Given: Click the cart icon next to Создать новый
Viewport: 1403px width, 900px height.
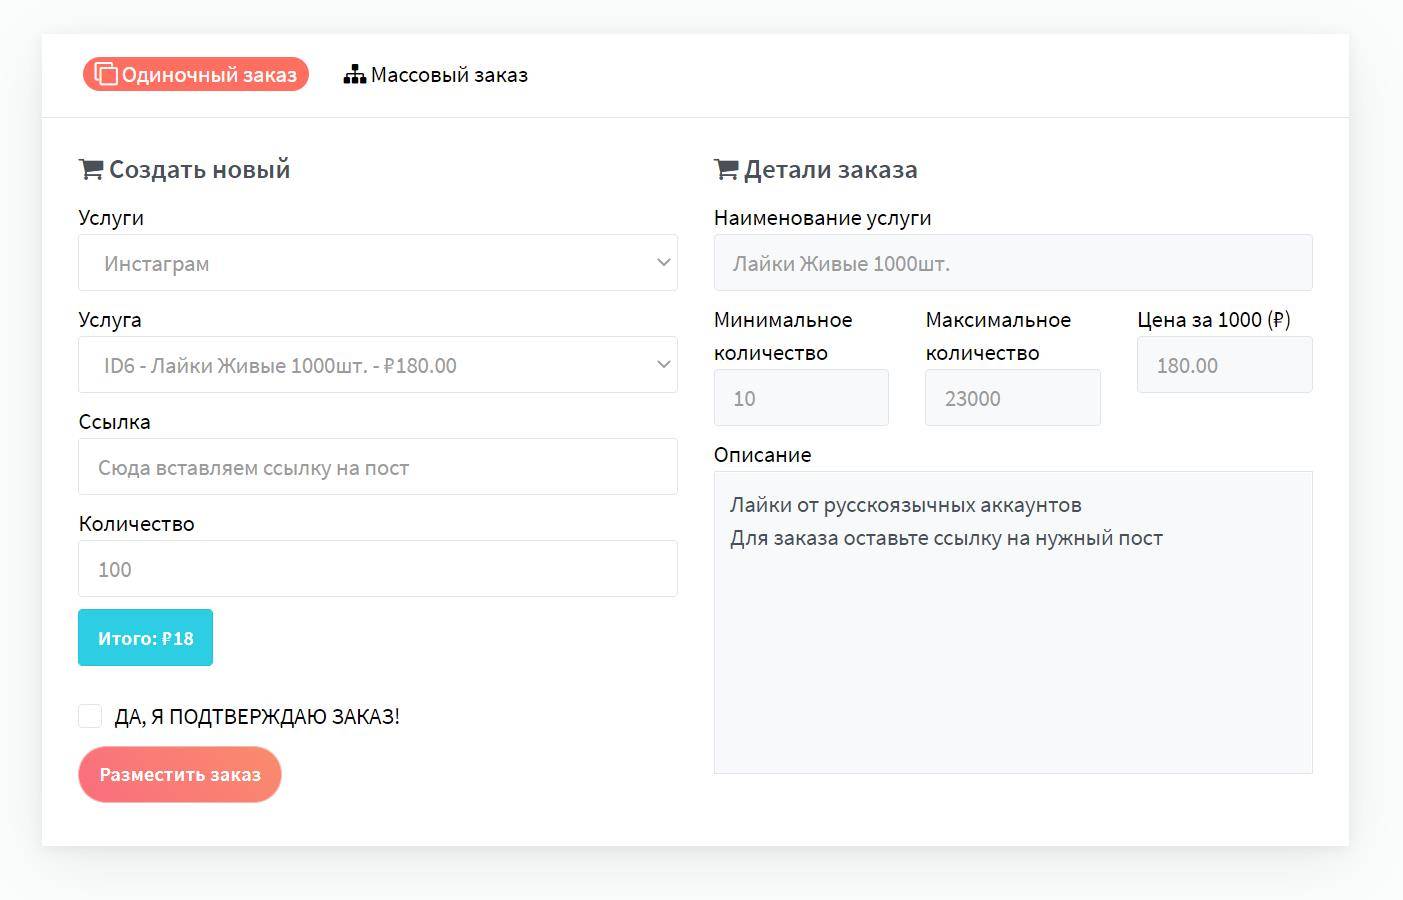Looking at the screenshot, I should (91, 170).
